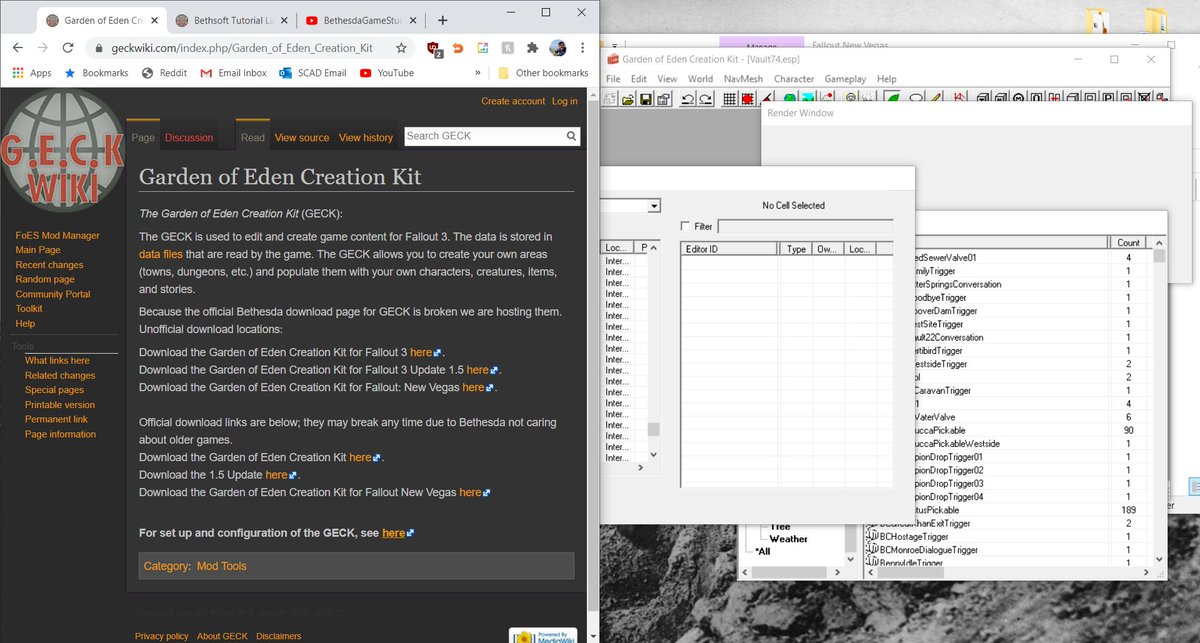The image size is (1200, 643).
Task: Click FoES Mod Manager sidebar link
Action: pos(57,236)
